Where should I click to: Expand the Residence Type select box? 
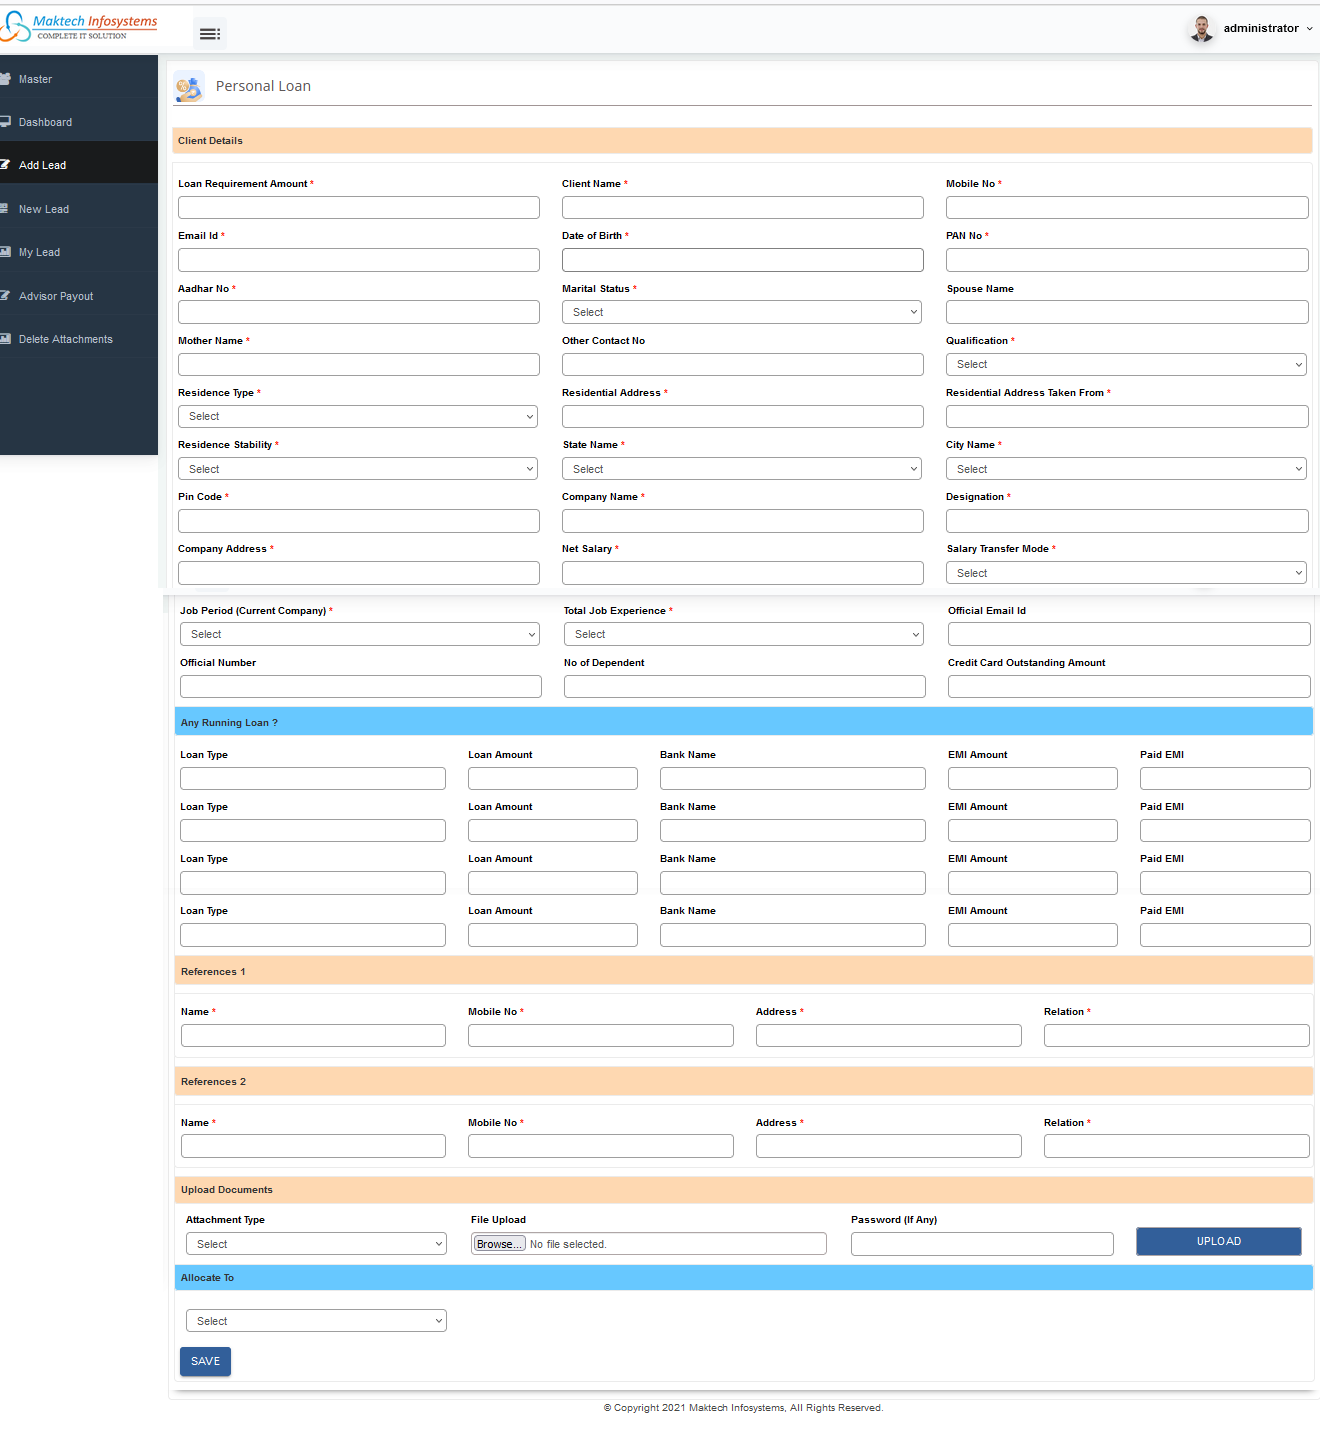(358, 417)
